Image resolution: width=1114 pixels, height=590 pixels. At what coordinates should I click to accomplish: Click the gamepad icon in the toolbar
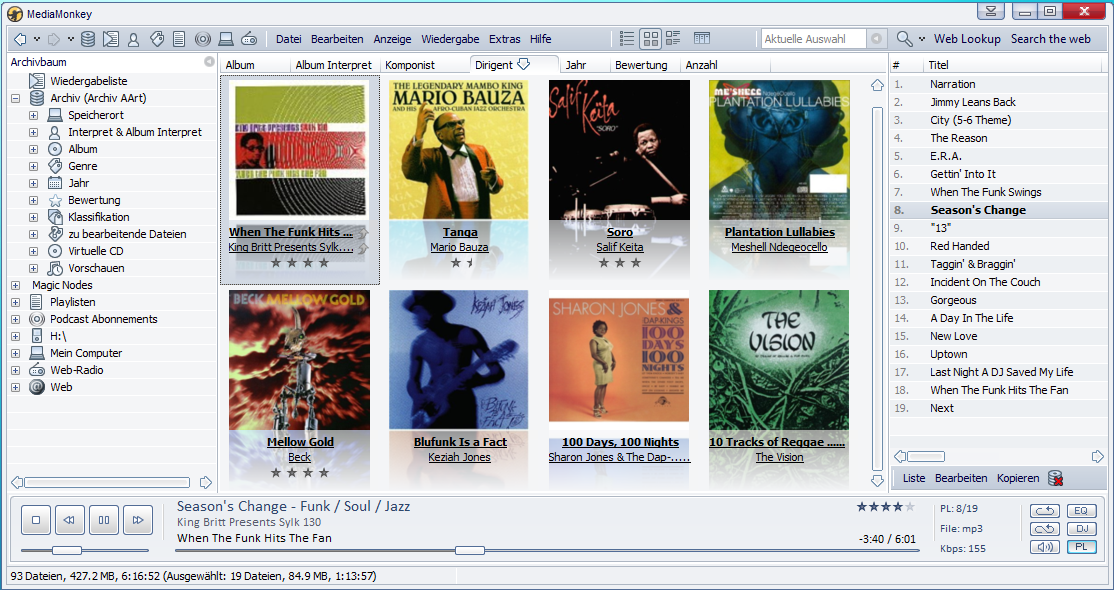[248, 39]
